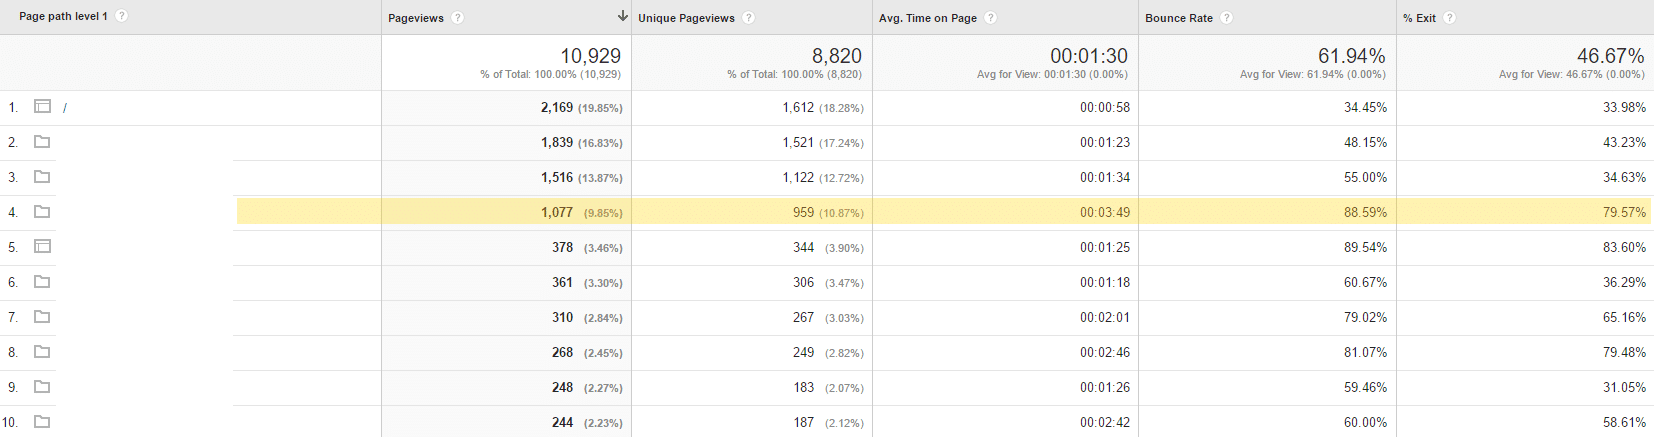Sort by Avg. Time on Page header
The height and width of the screenshot is (437, 1654).
click(927, 18)
